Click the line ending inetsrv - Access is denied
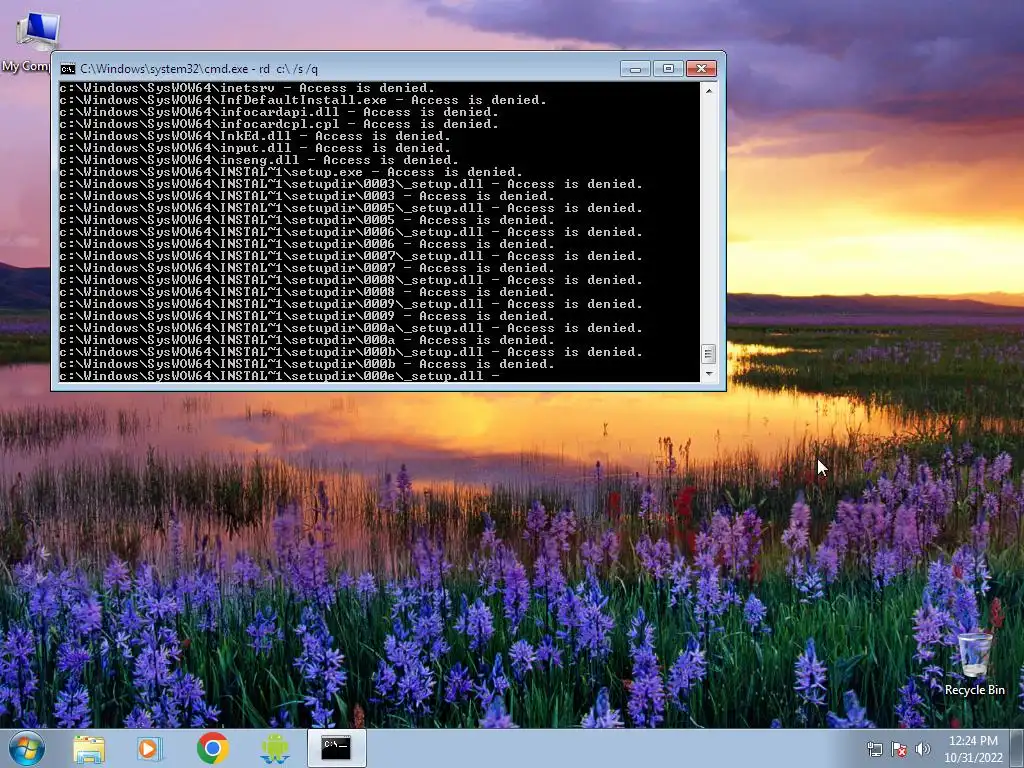Screen dimensions: 1024x768 tap(247, 88)
